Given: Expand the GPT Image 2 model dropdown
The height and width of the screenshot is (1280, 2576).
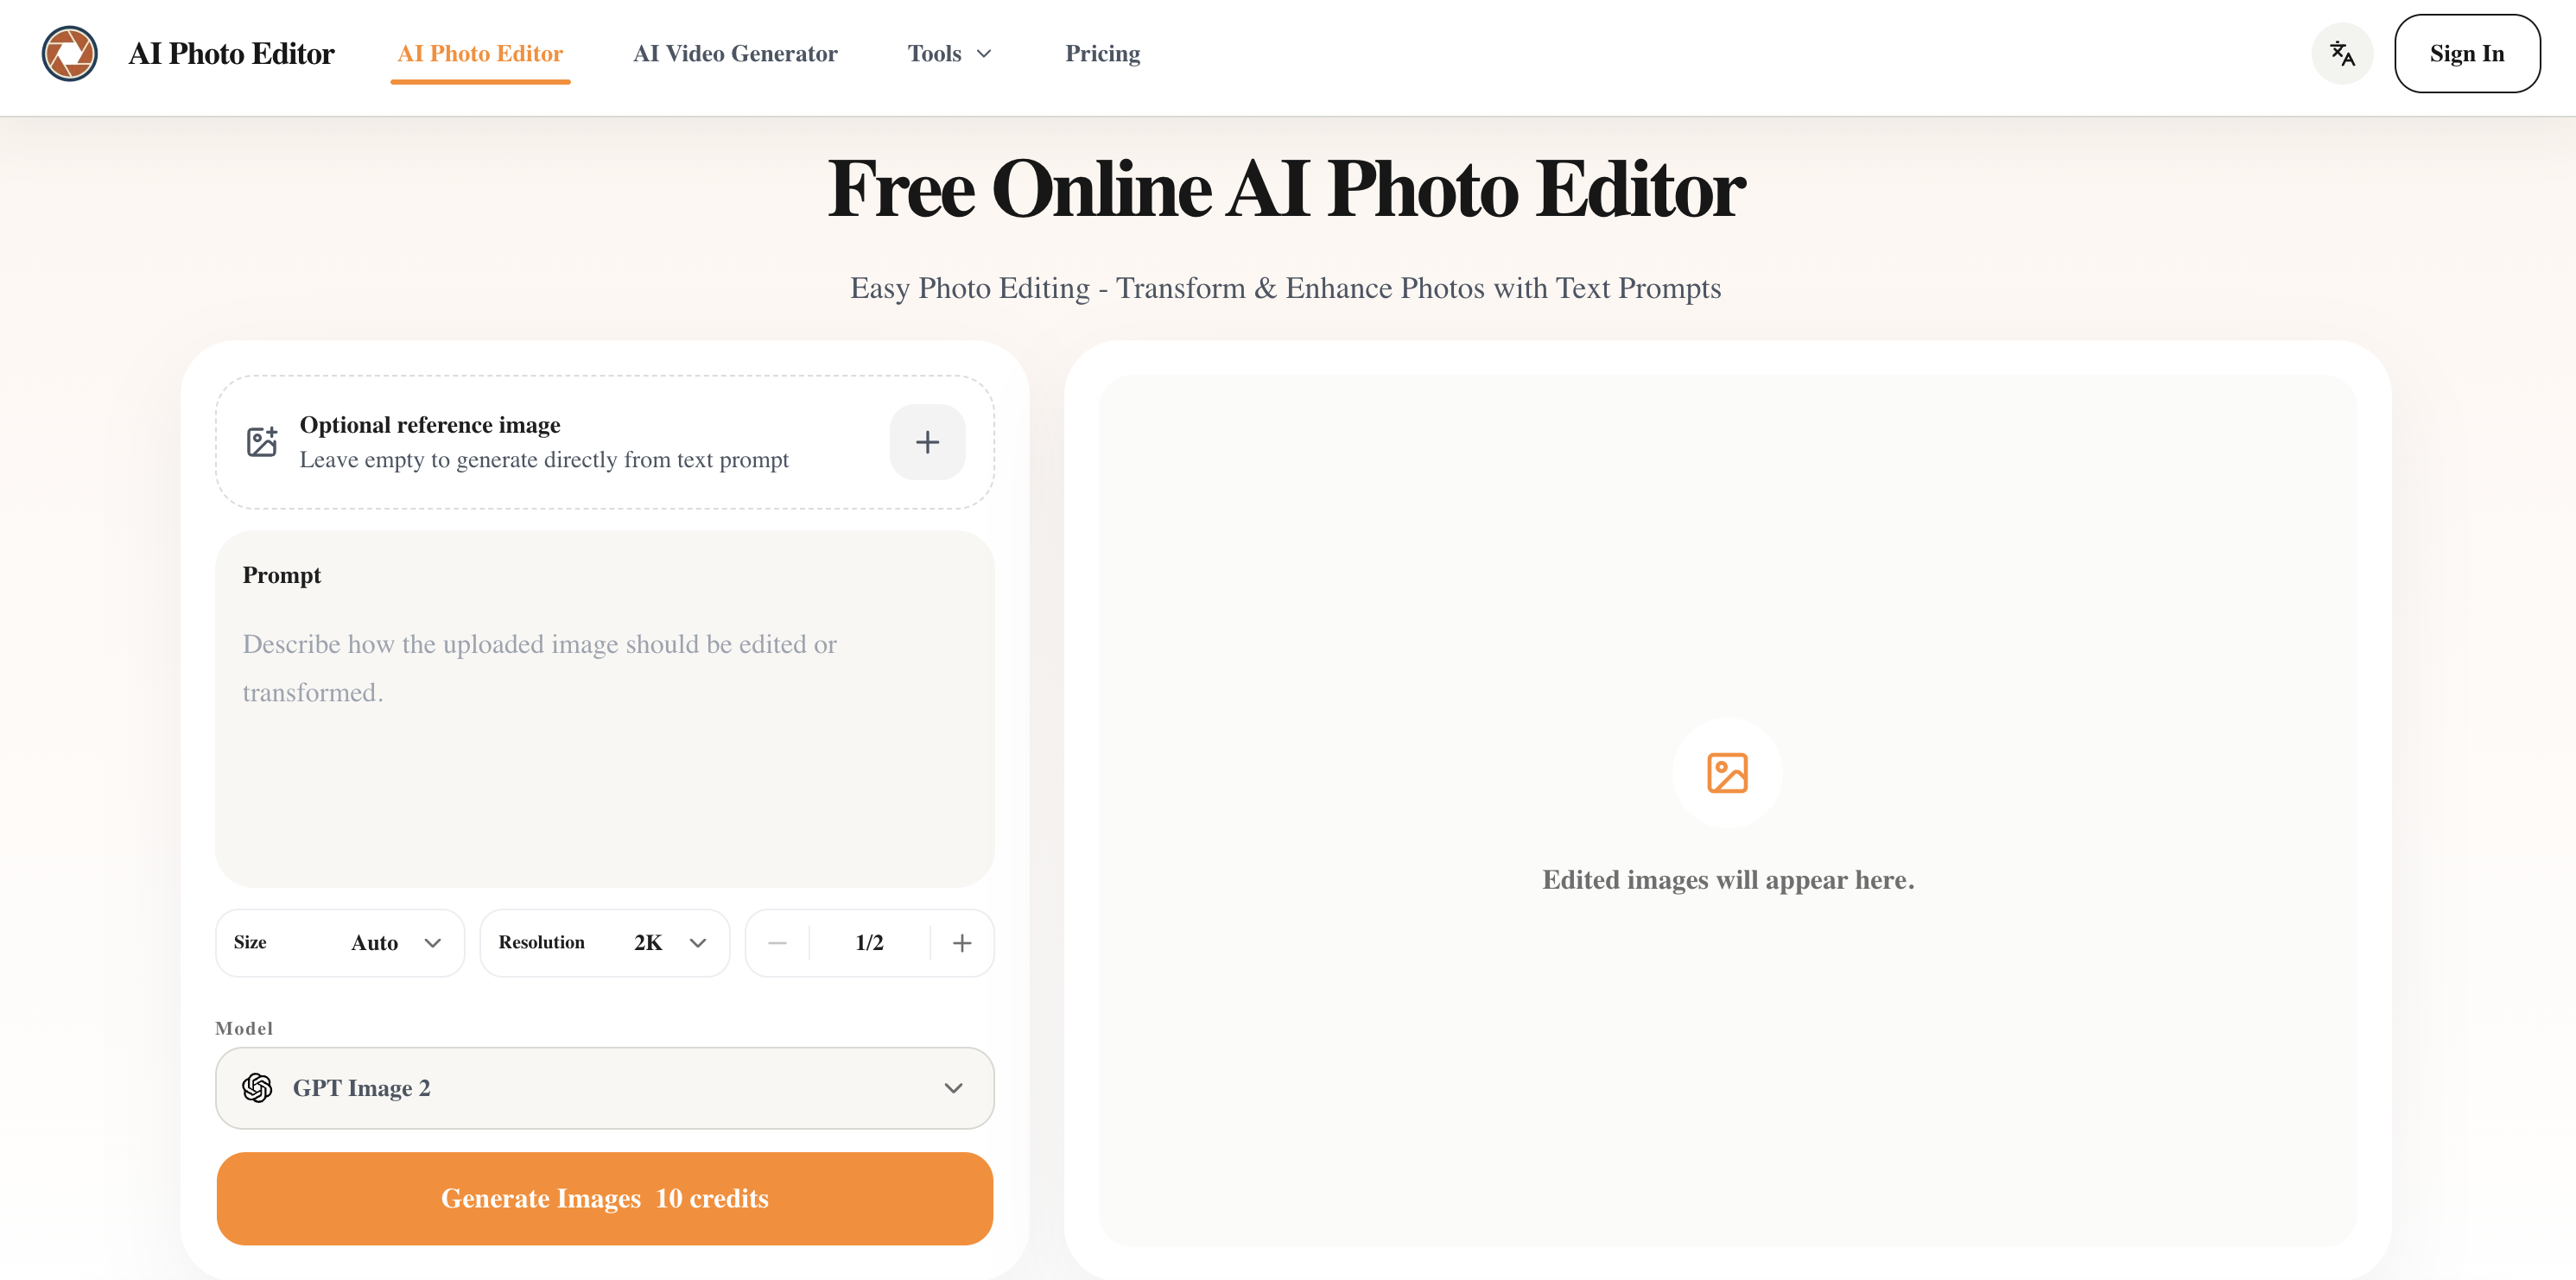Looking at the screenshot, I should 604,1088.
